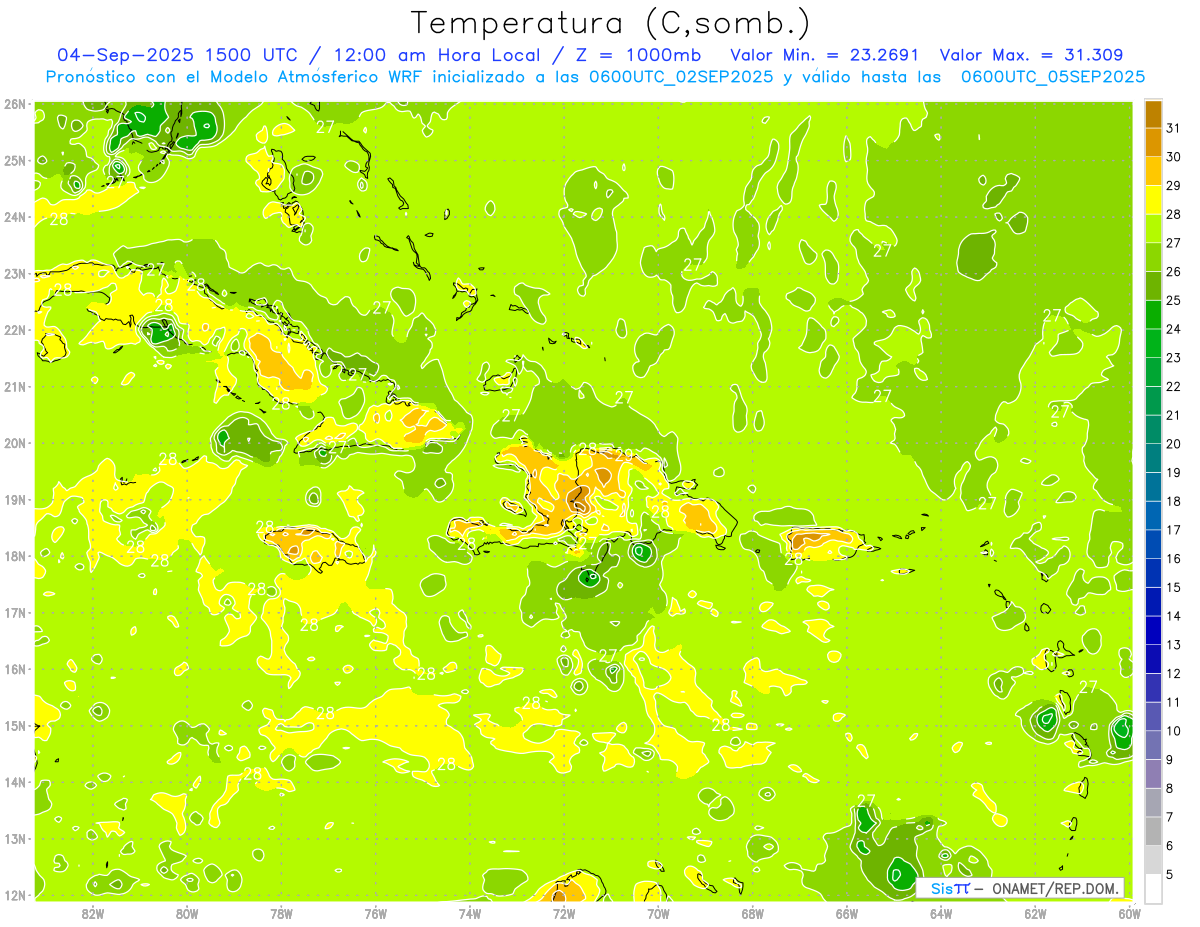Click the 22N latitude axis label
The image size is (1200, 927).
point(14,330)
